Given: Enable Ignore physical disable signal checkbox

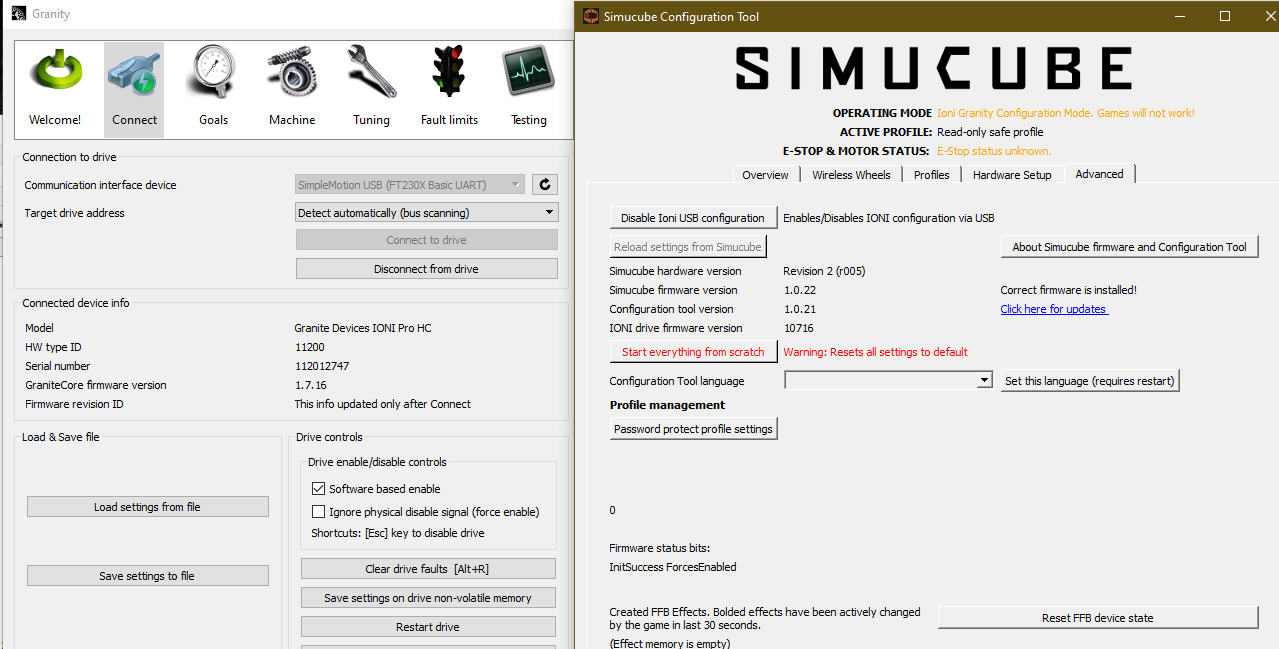Looking at the screenshot, I should [x=319, y=512].
